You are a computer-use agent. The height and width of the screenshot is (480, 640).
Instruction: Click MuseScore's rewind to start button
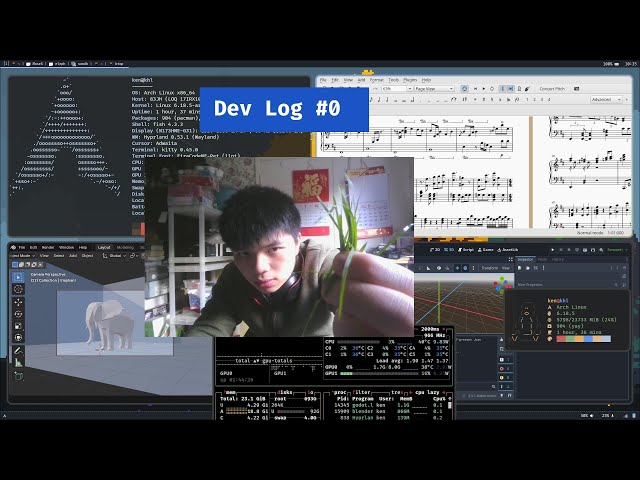[476, 89]
